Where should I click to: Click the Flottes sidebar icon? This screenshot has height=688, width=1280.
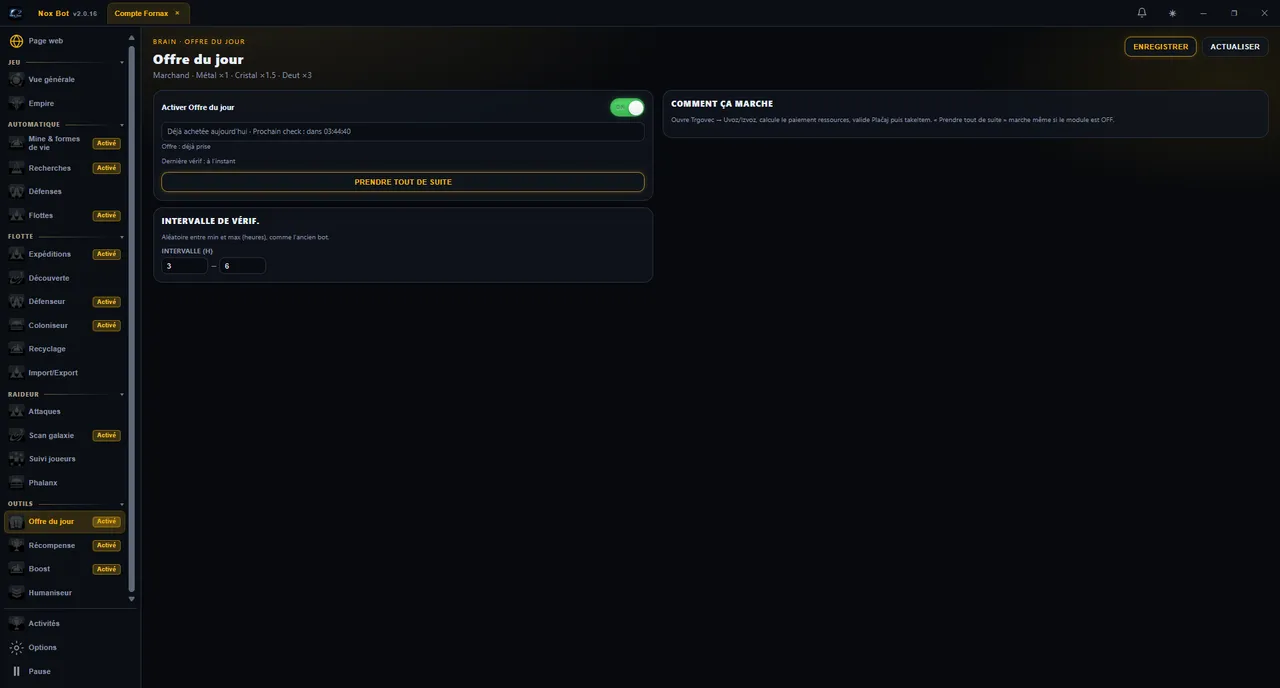(x=16, y=215)
